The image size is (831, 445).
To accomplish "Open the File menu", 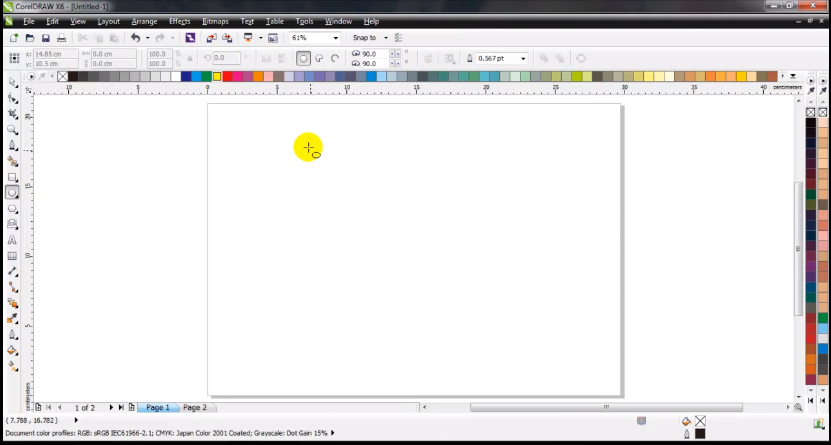I will pyautogui.click(x=29, y=21).
